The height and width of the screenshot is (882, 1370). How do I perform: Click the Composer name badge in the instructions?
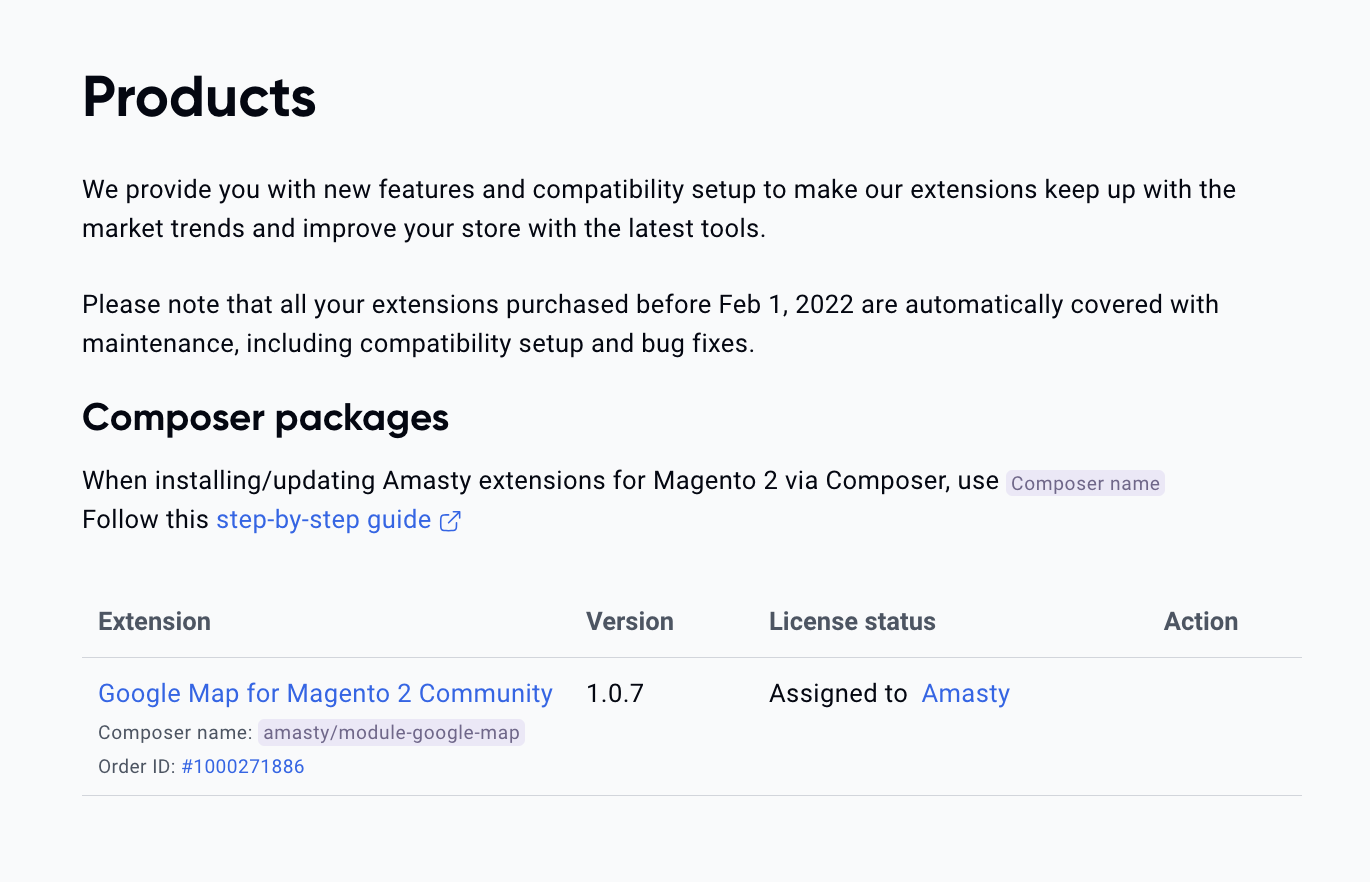pyautogui.click(x=1085, y=483)
